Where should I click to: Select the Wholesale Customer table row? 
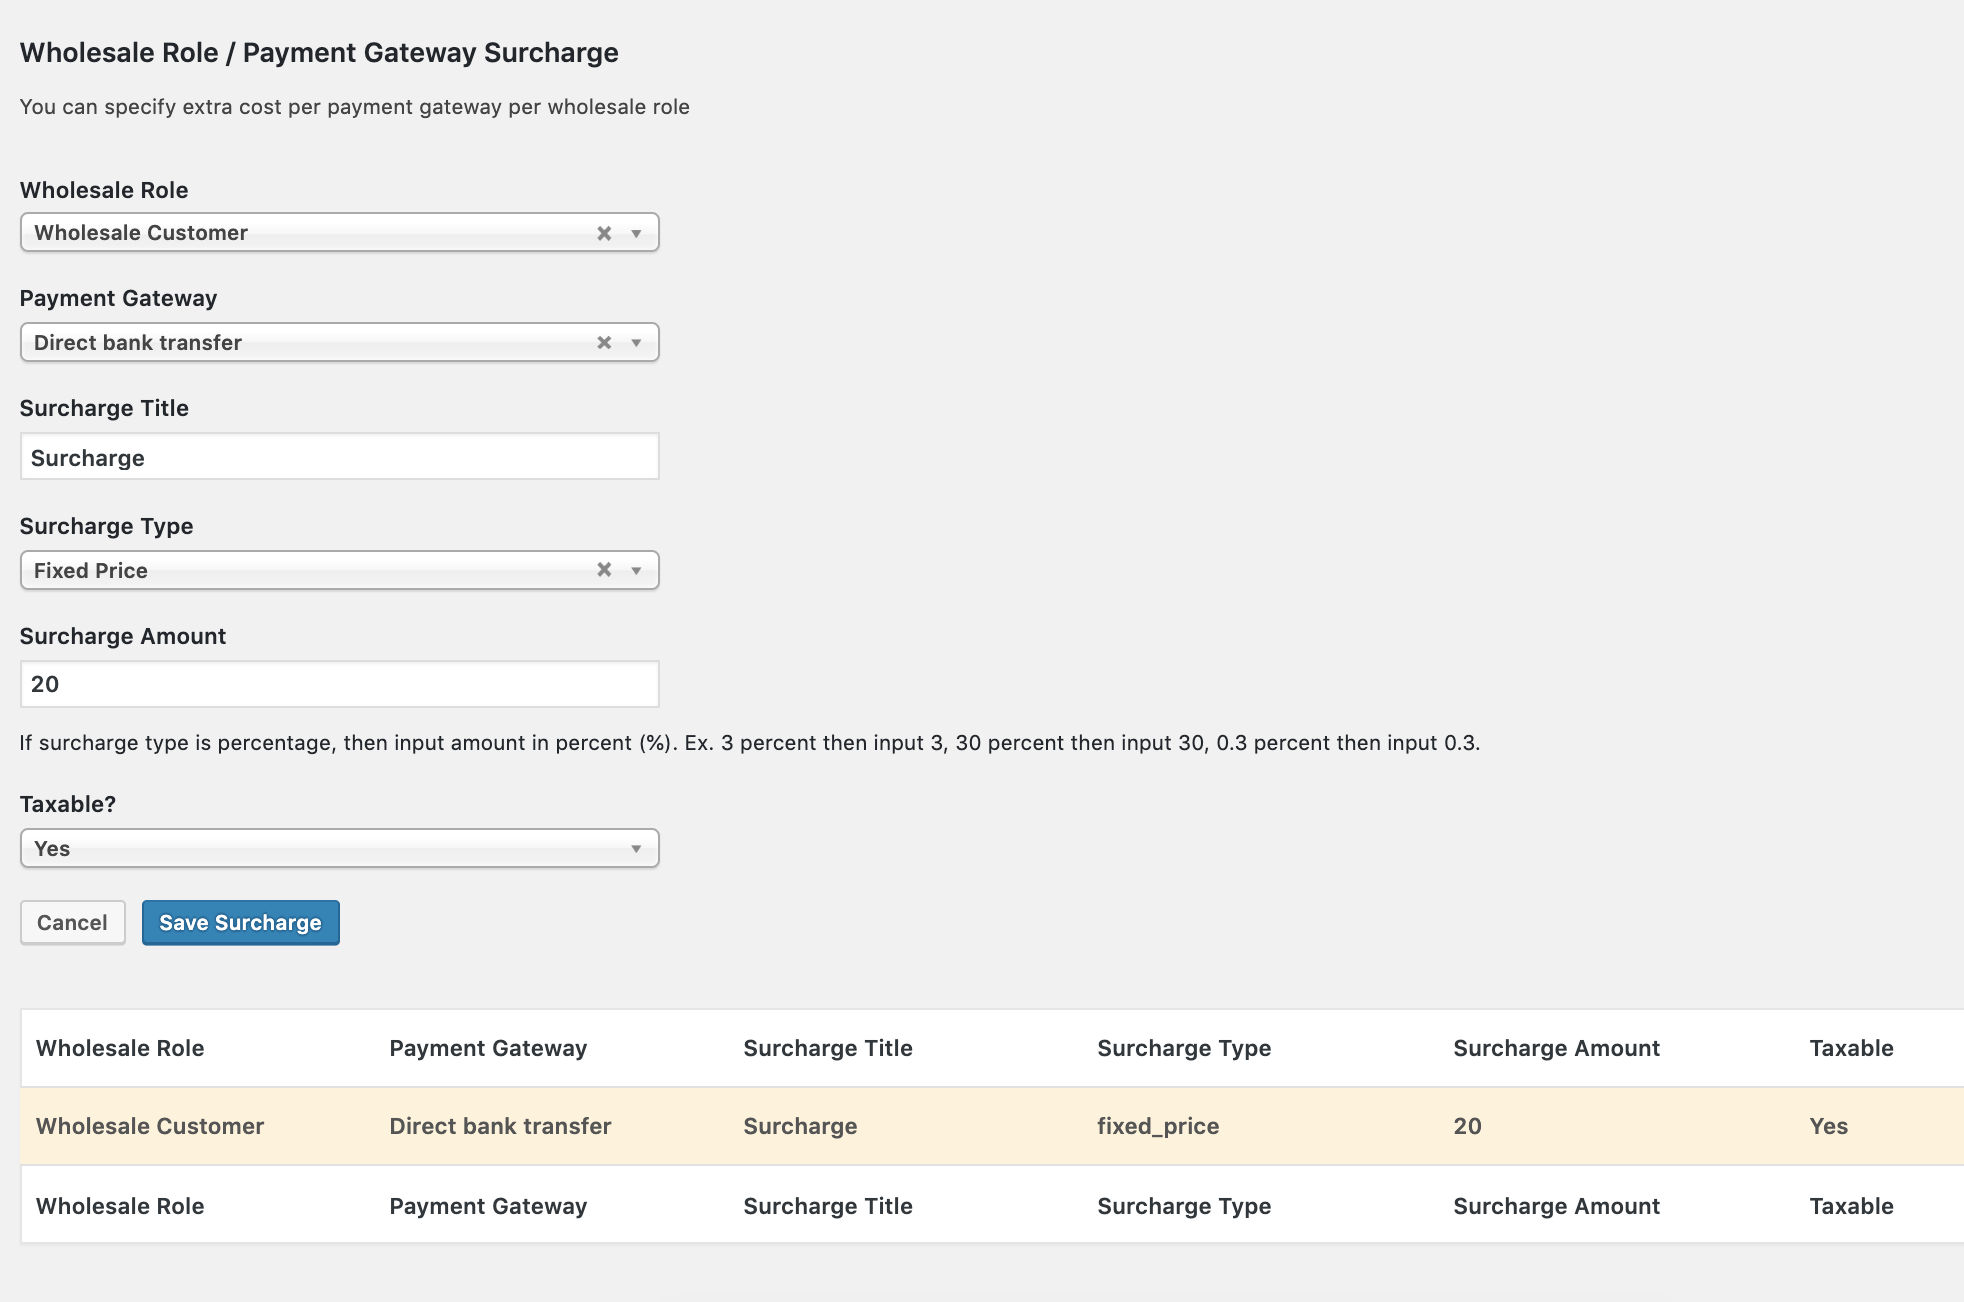(150, 1126)
